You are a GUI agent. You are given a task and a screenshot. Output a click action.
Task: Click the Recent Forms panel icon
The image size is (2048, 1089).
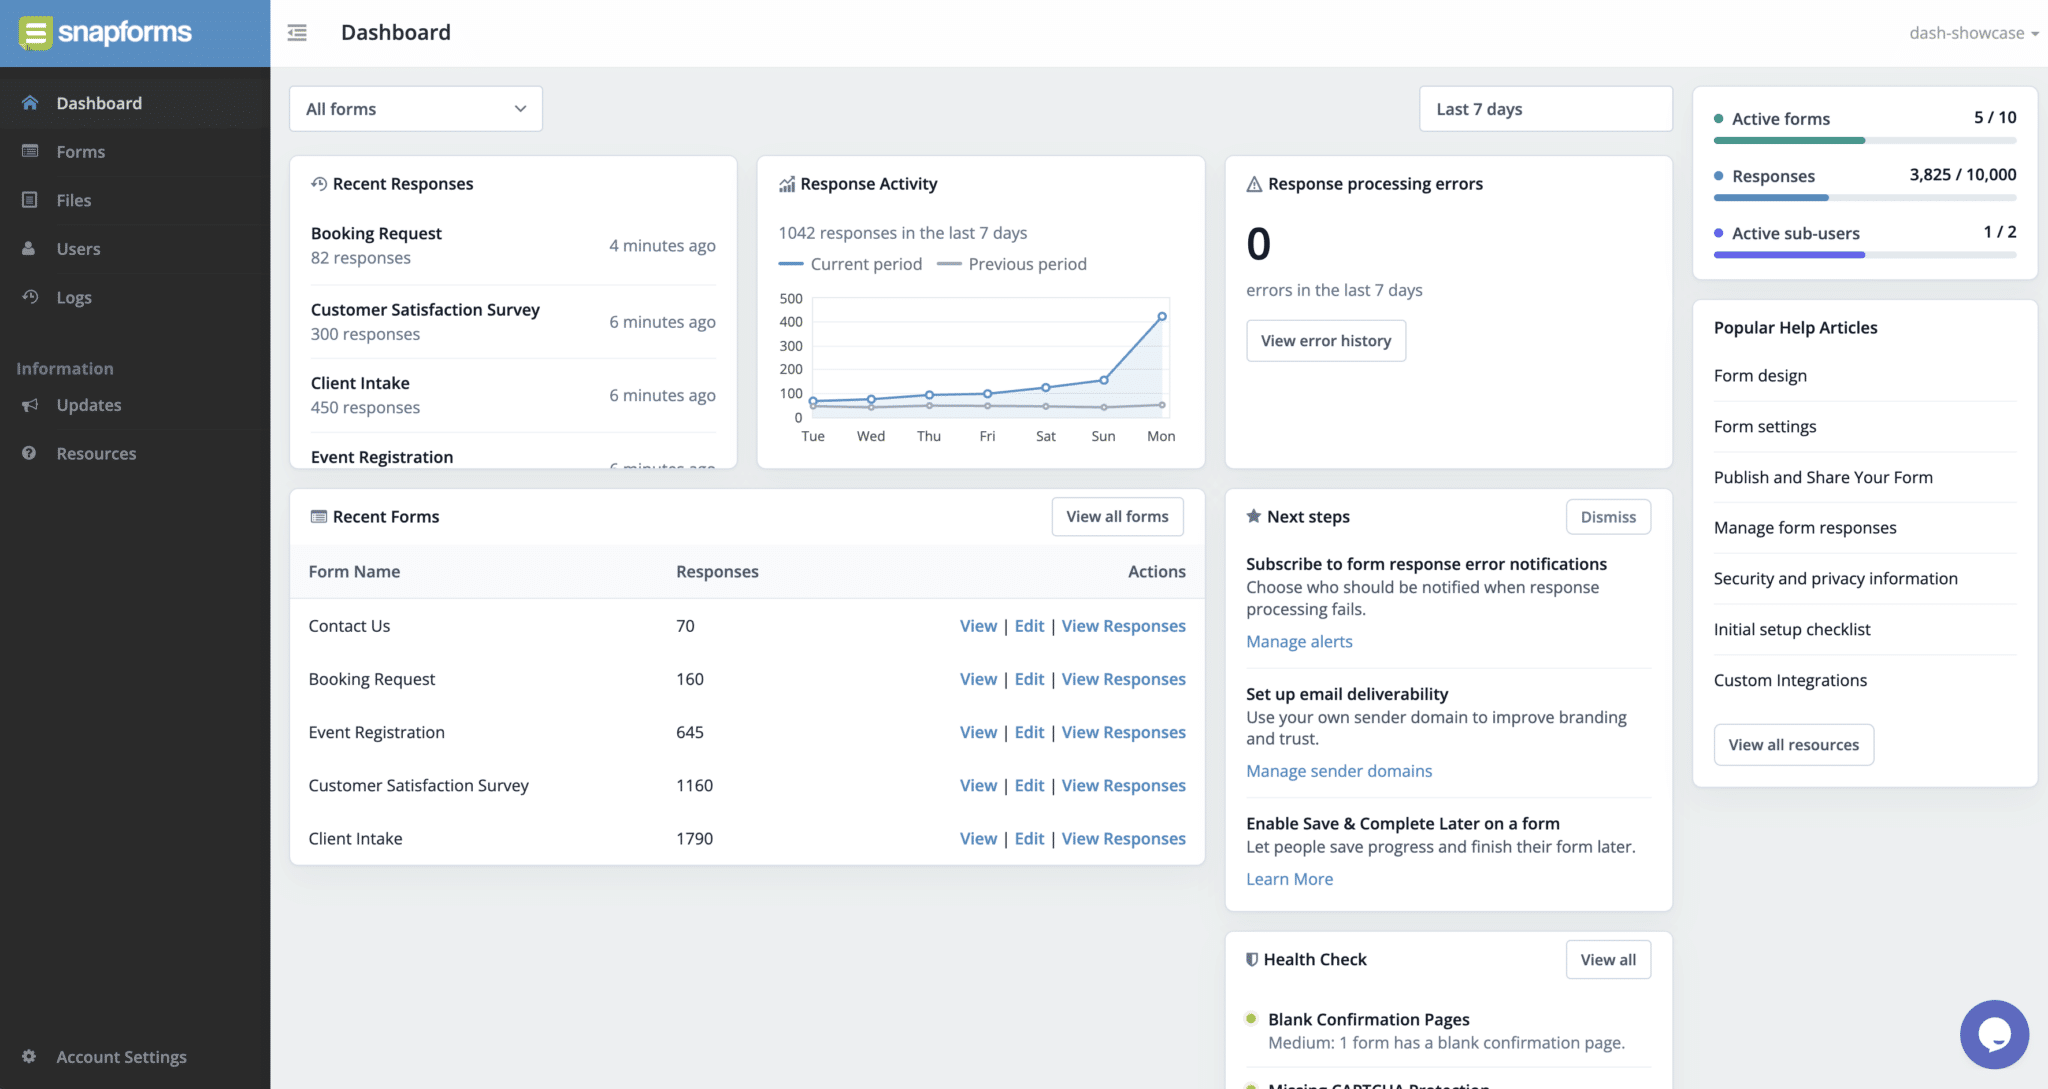319,517
